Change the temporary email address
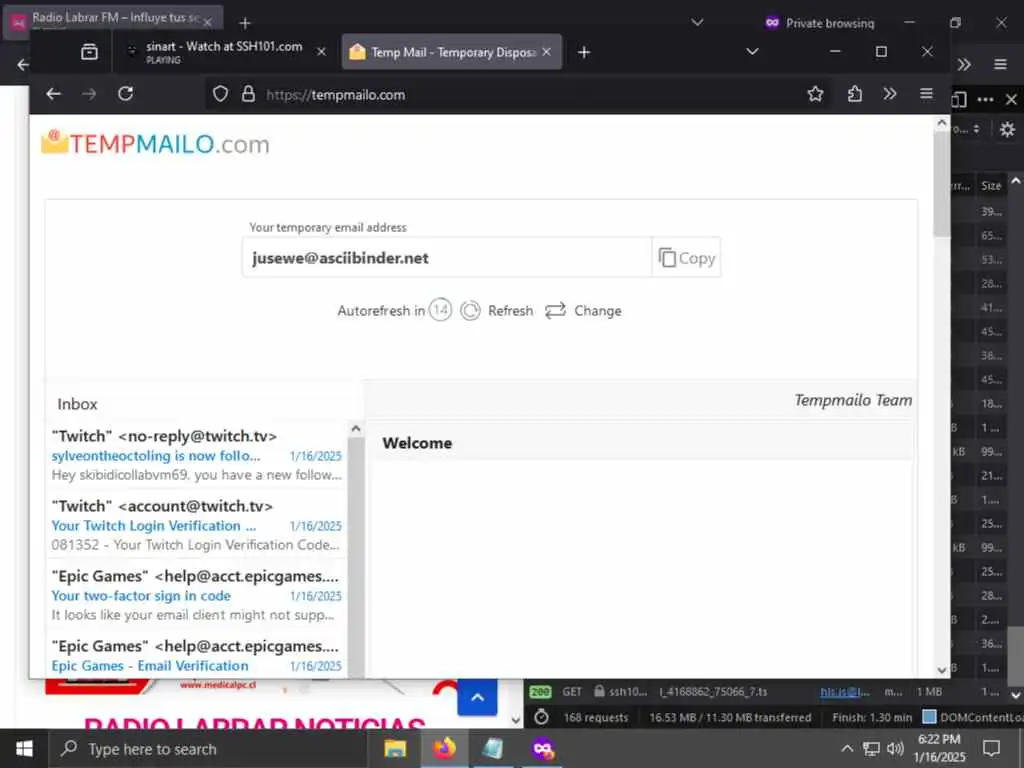The width and height of the screenshot is (1024, 768). point(583,311)
